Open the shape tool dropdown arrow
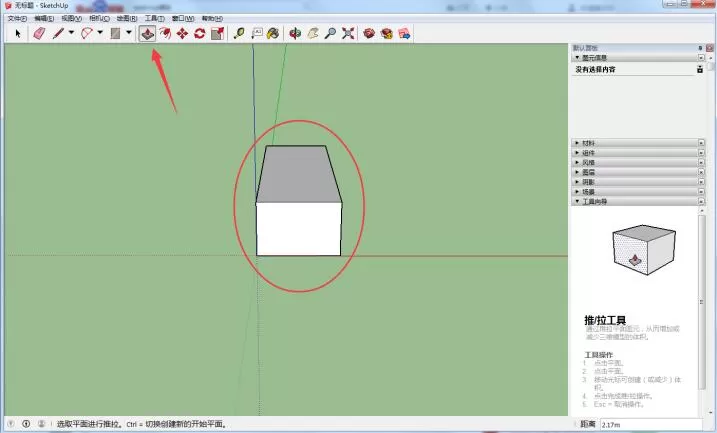The width and height of the screenshot is (717, 433). click(x=129, y=32)
